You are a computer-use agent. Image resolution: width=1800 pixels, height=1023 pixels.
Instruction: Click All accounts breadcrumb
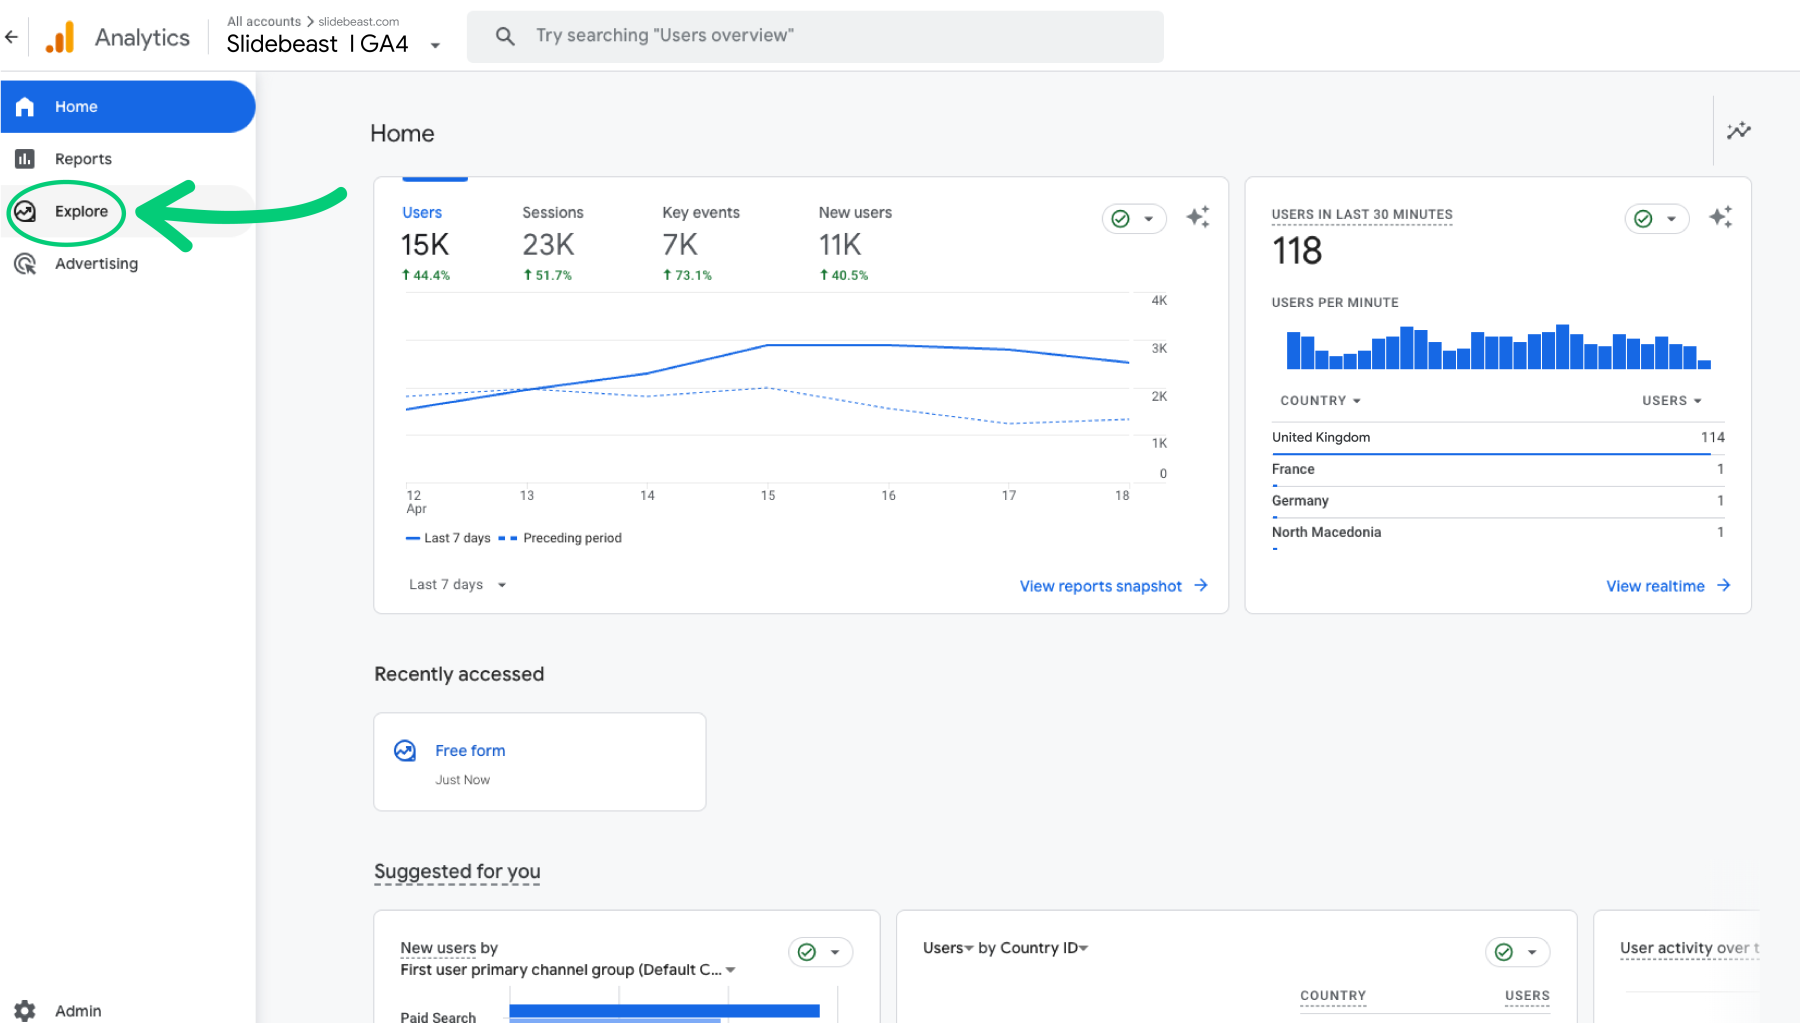tap(264, 21)
